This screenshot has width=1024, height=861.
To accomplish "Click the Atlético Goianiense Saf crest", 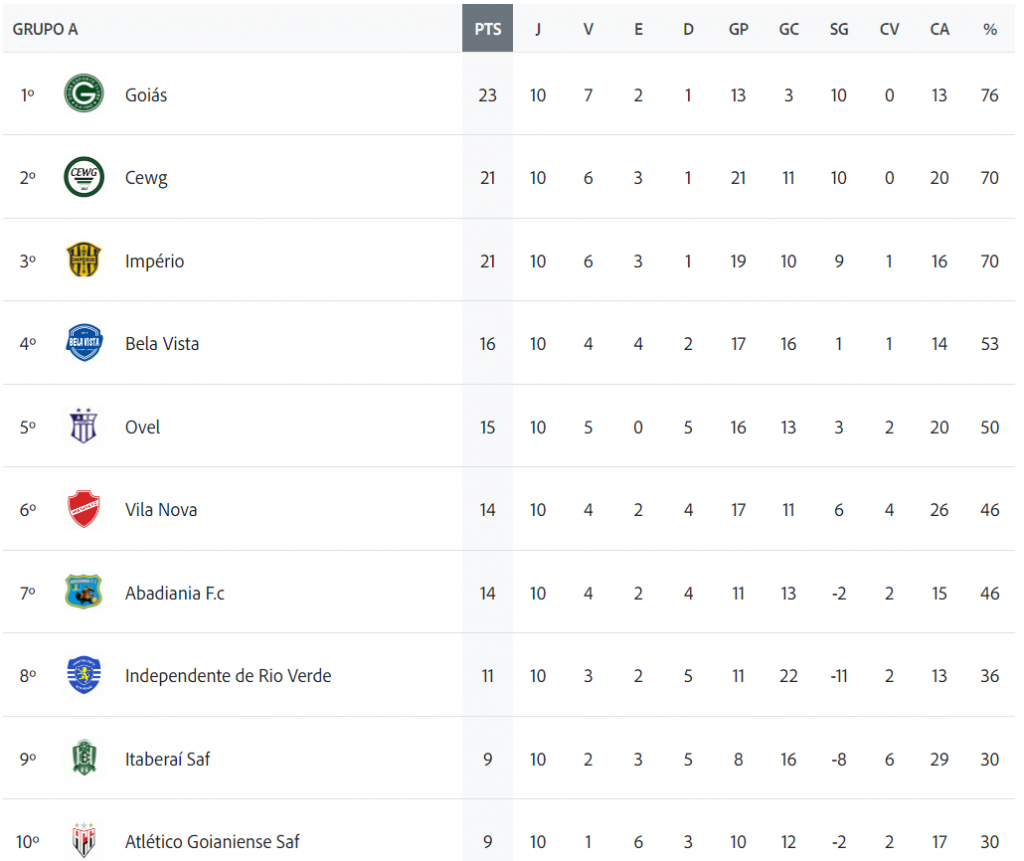I will tap(84, 840).
